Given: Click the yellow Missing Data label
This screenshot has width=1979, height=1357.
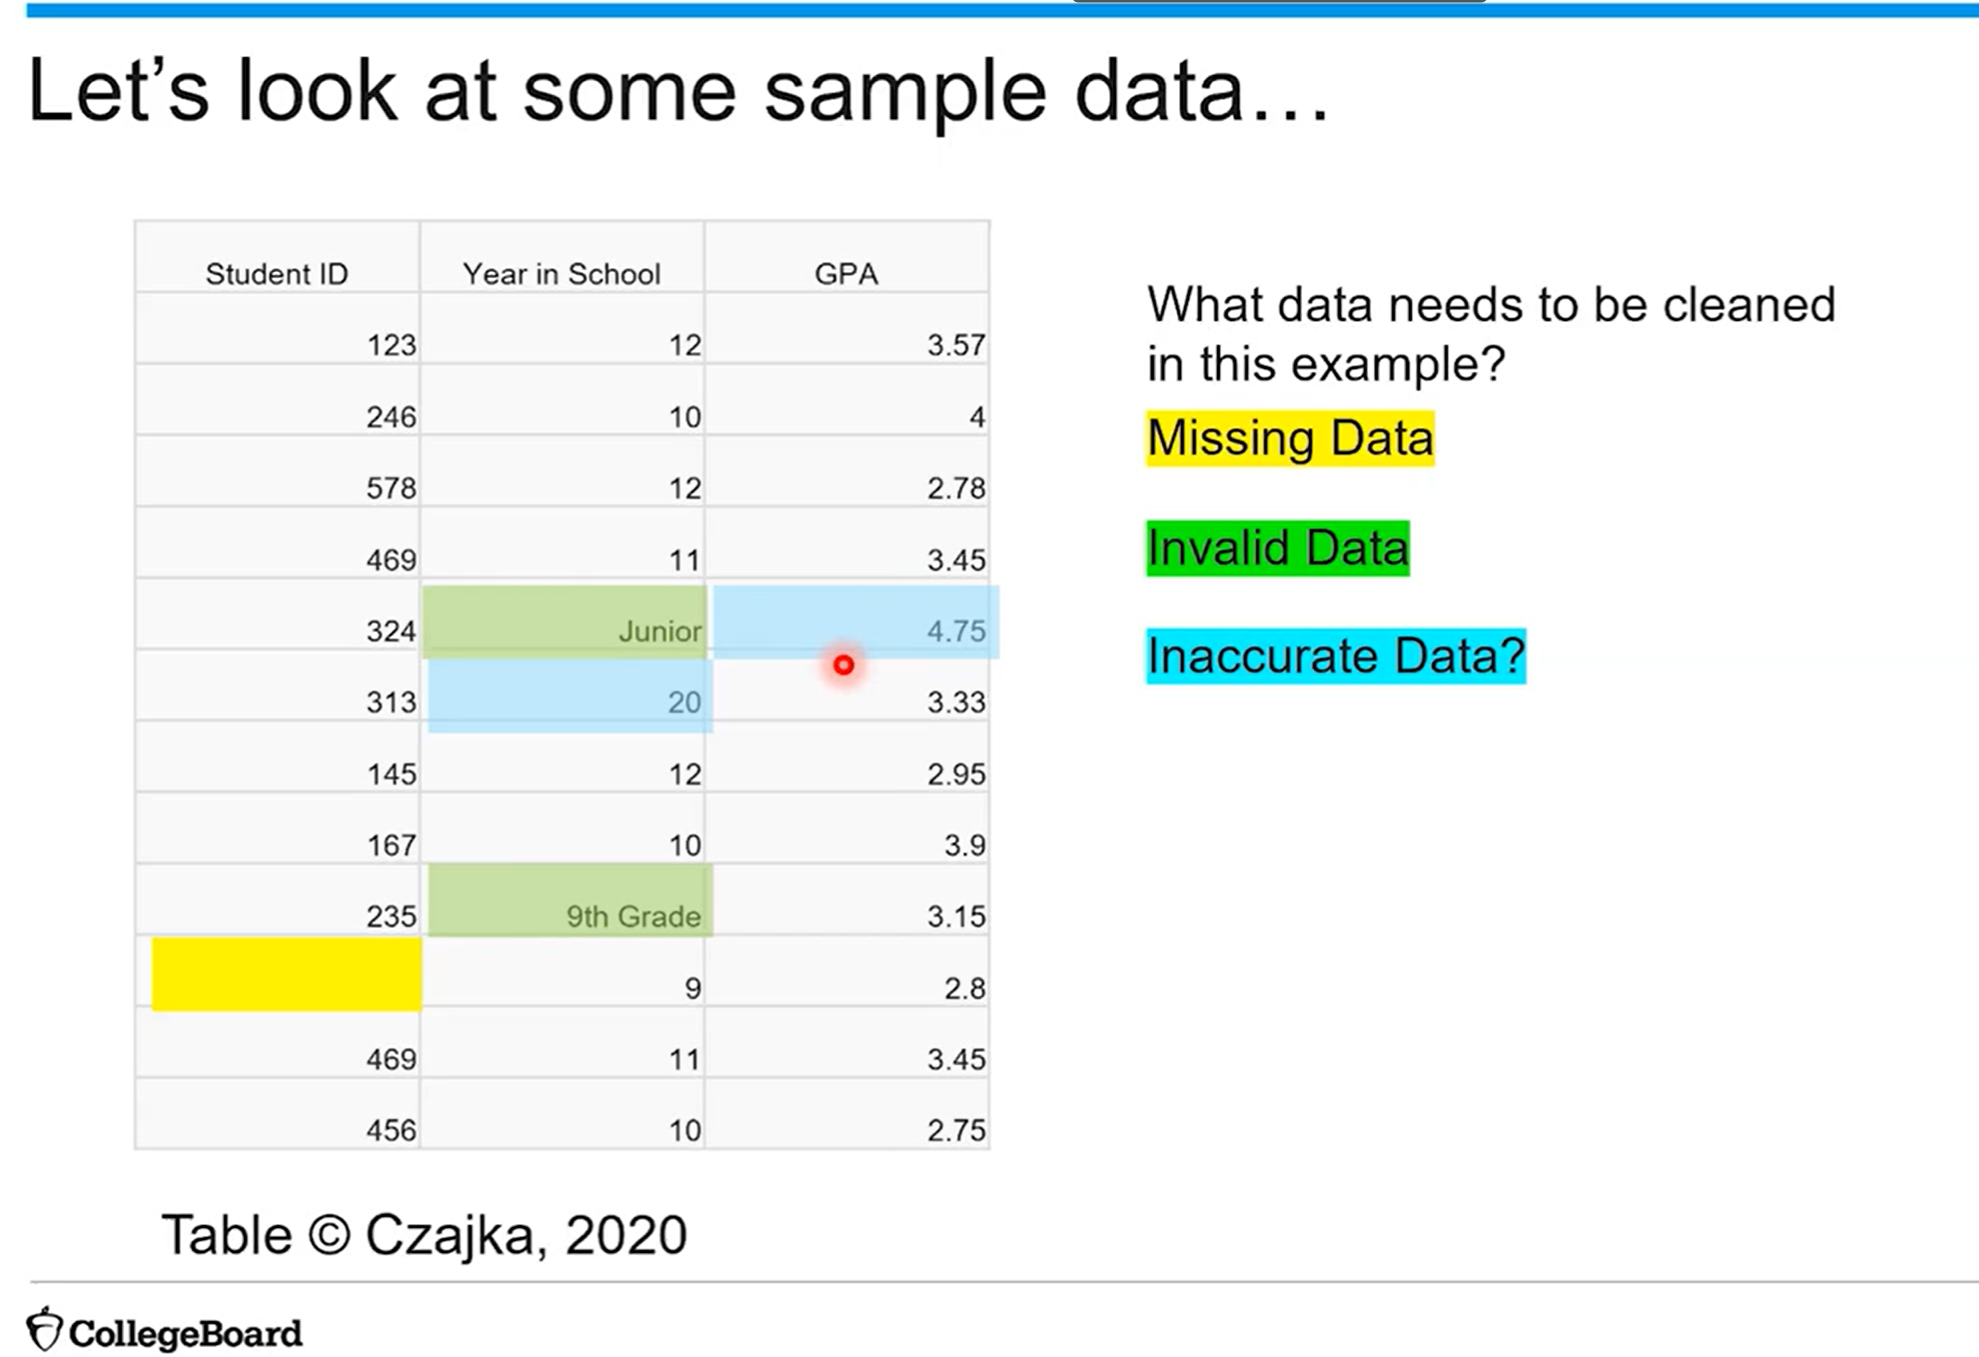Looking at the screenshot, I should click(1290, 438).
